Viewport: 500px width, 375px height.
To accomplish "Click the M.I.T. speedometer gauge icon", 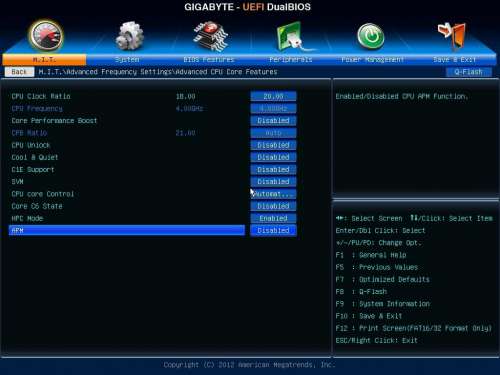I will click(x=46, y=36).
